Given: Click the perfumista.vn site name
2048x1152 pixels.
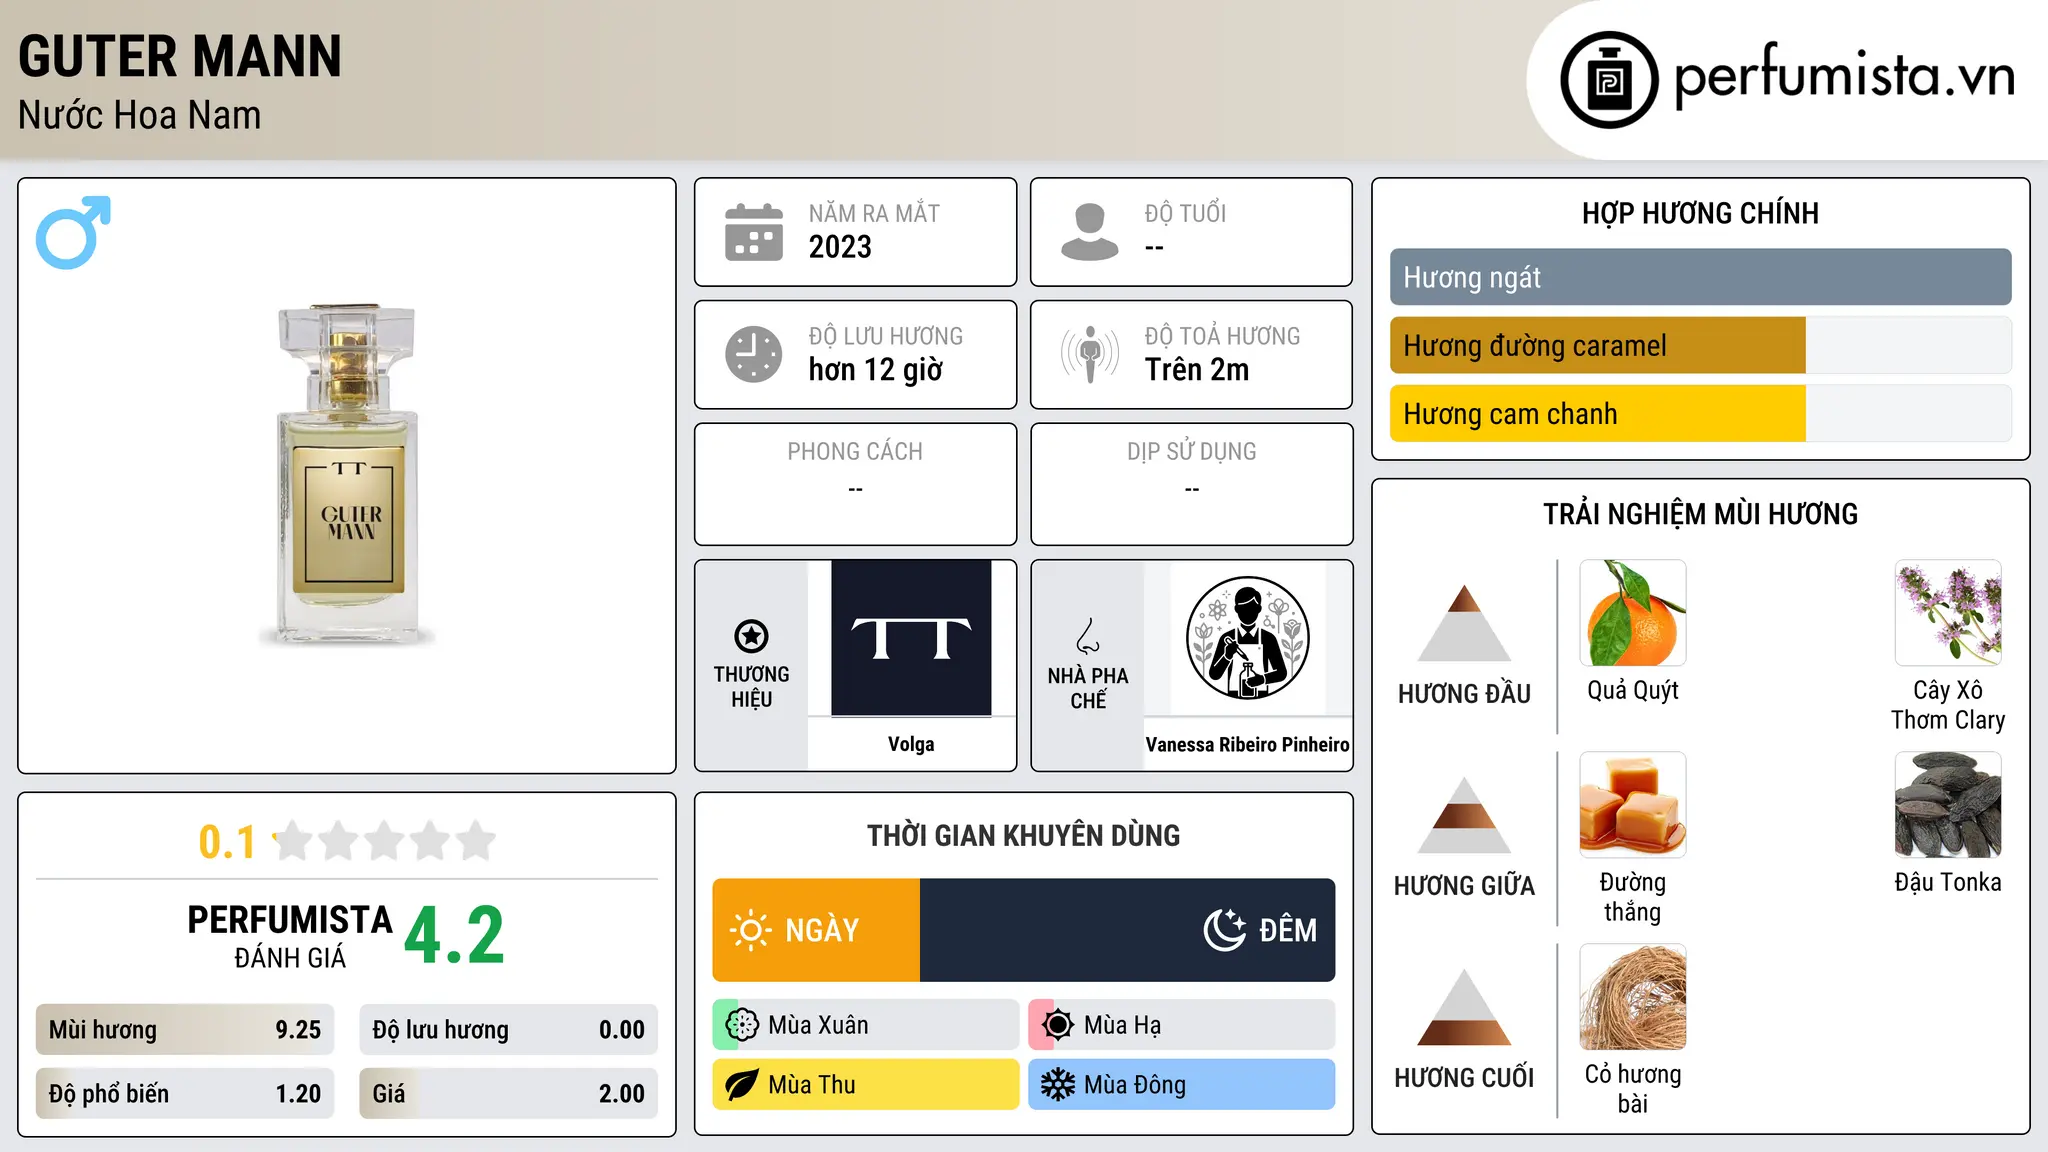Looking at the screenshot, I should coord(1845,76).
